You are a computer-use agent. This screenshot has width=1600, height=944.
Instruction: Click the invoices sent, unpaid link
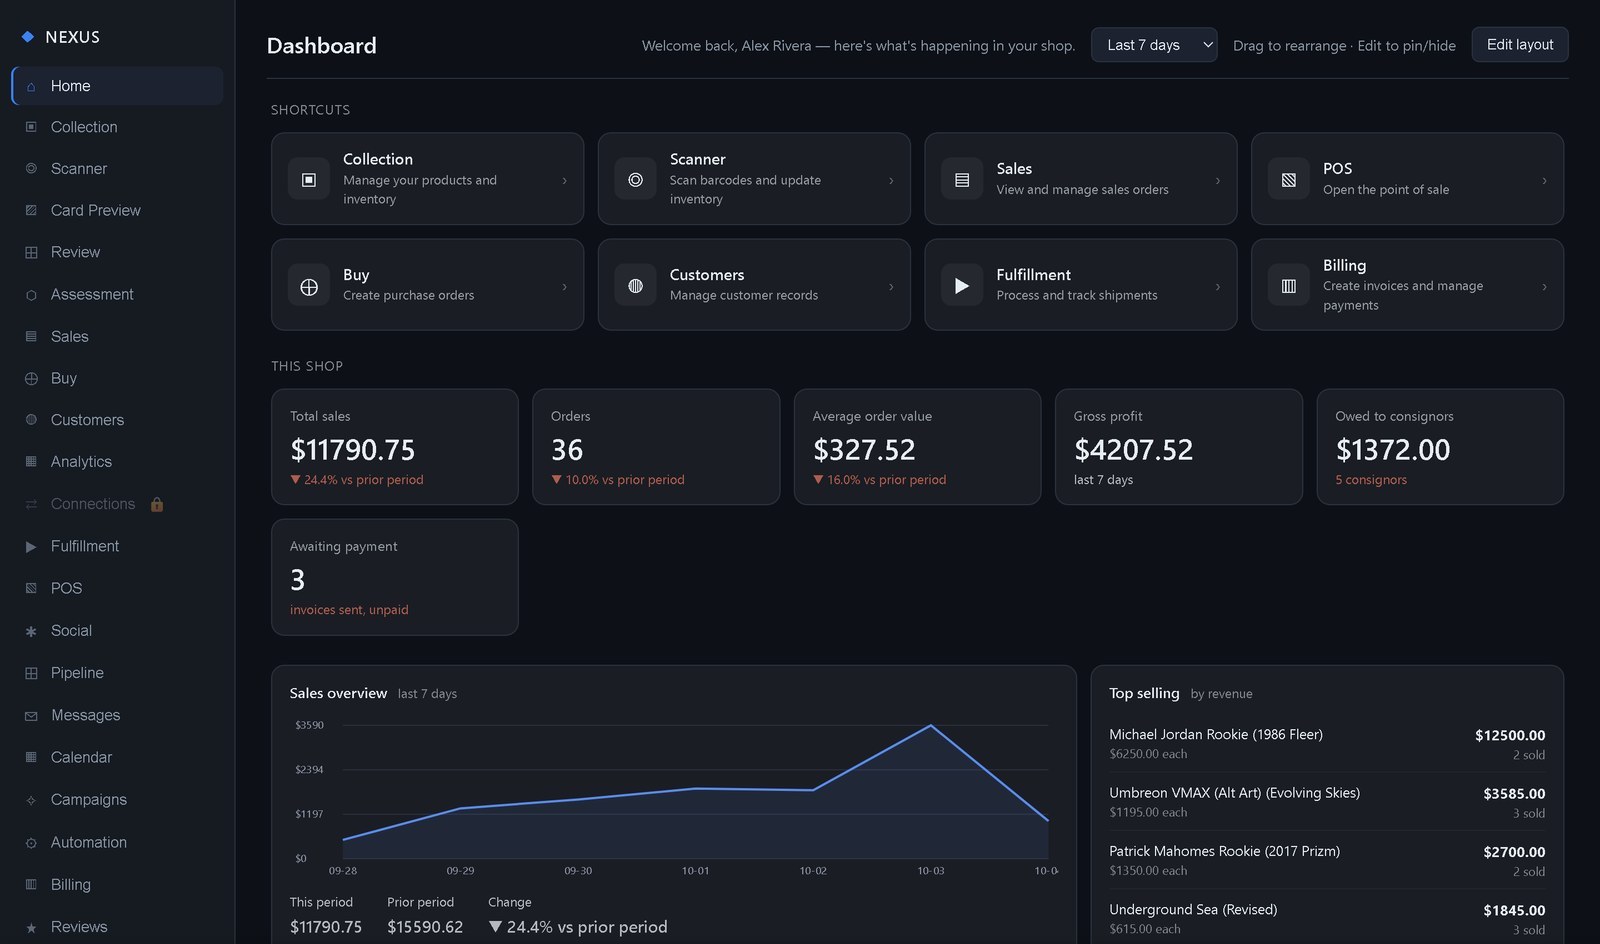pos(349,610)
